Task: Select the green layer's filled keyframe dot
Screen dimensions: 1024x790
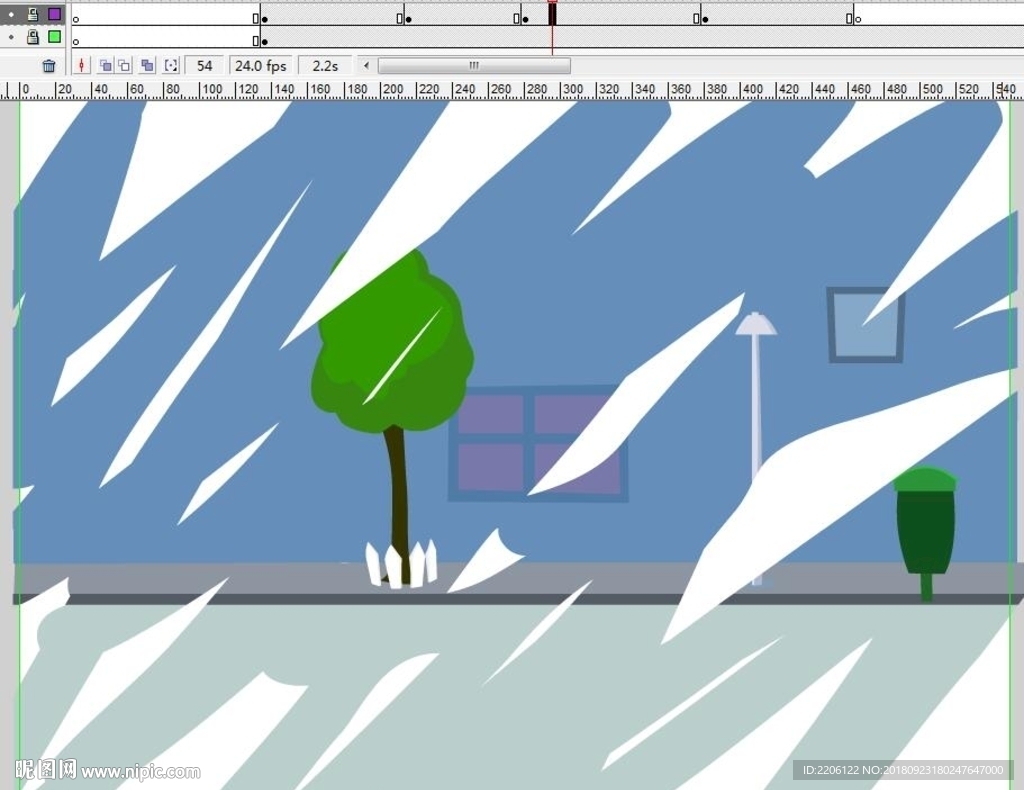Action: [264, 42]
